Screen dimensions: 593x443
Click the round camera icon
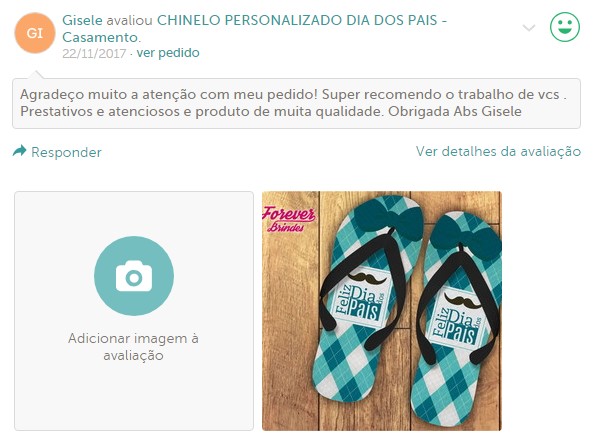[x=134, y=276]
